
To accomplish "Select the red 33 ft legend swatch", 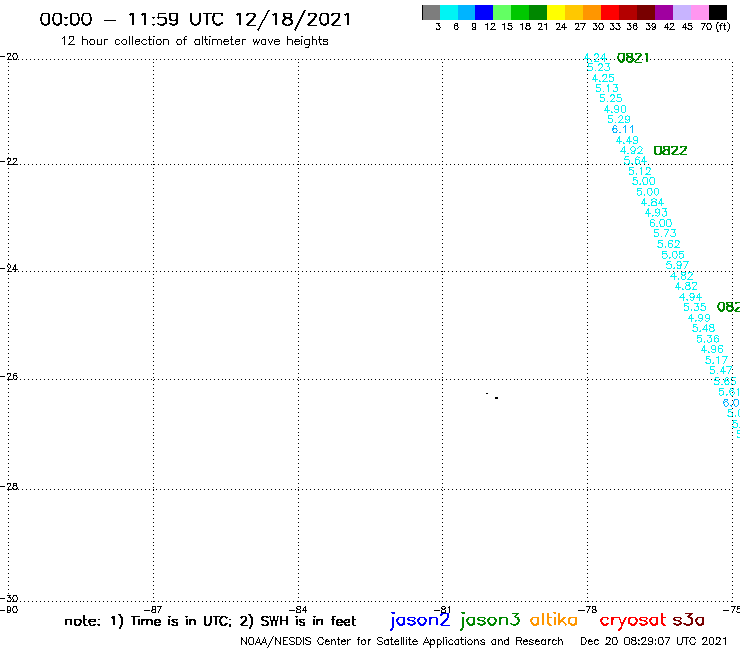I will [x=610, y=12].
